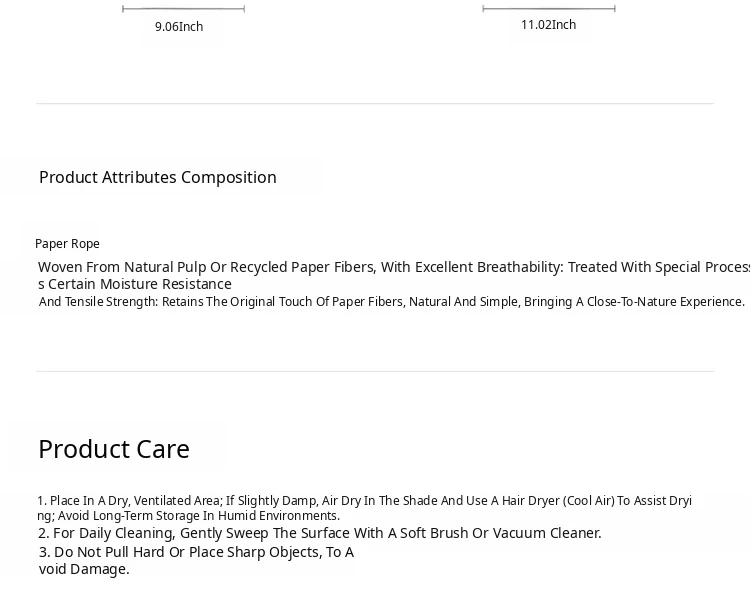Click the words 'Hair Dryer (Cool Air)'
Viewport: 750px width, 614px height.
pos(558,501)
